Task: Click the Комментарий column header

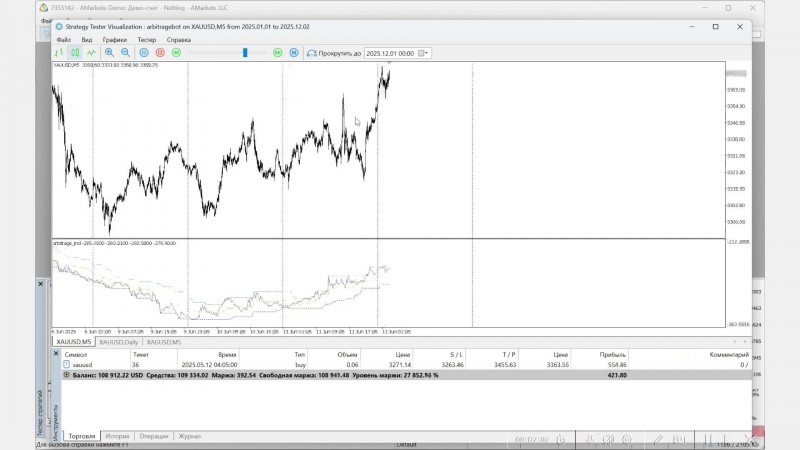Action: click(x=729, y=355)
